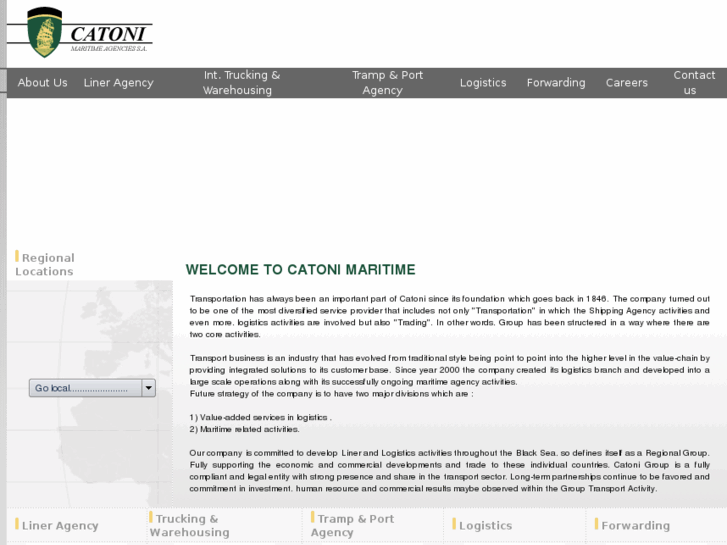Image resolution: width=727 pixels, height=545 pixels.
Task: Click the paragraph starting 'Our company is committed'
Action: [449, 471]
